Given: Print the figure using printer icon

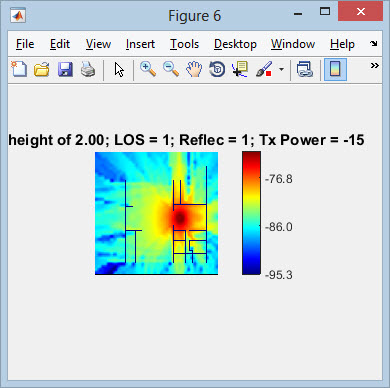Looking at the screenshot, I should click(88, 69).
